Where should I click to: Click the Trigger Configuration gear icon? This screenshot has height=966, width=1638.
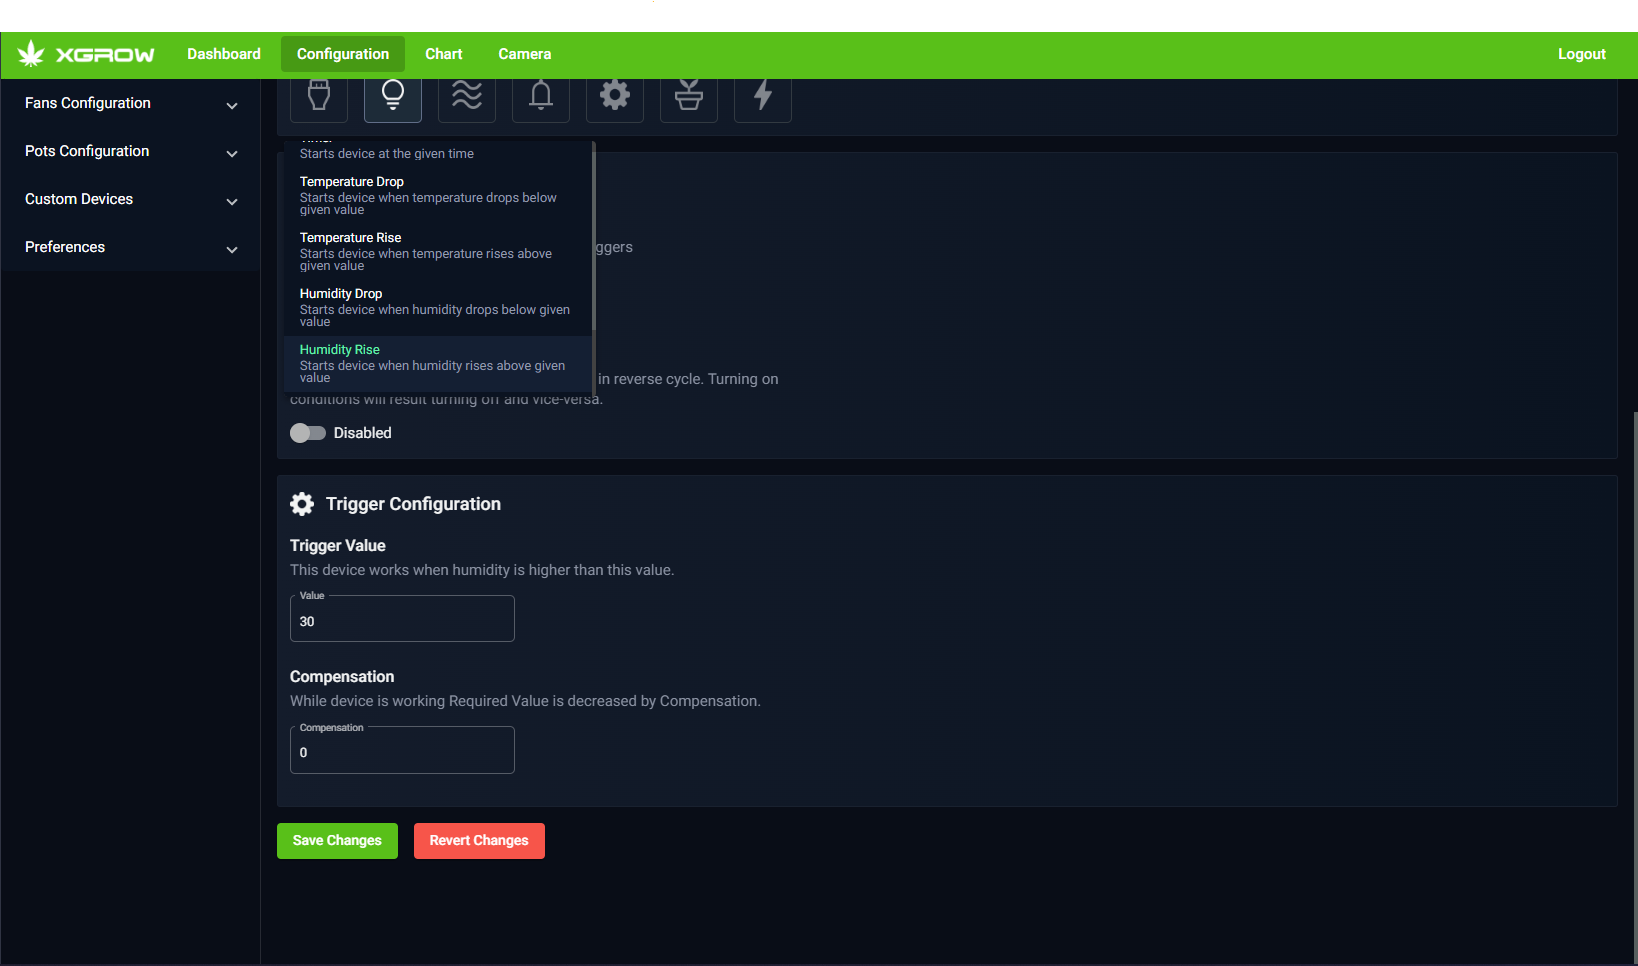coord(302,504)
